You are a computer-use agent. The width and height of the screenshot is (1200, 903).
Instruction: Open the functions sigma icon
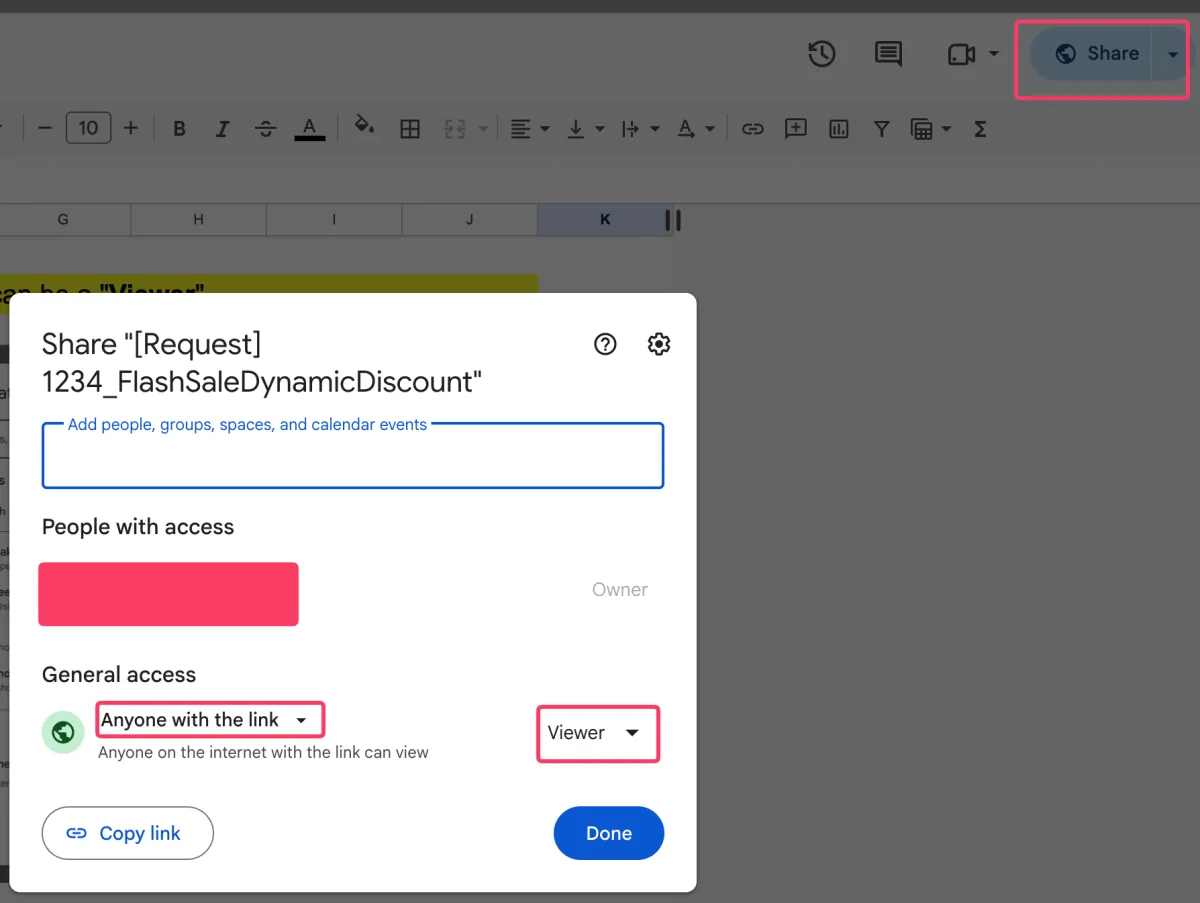[980, 128]
